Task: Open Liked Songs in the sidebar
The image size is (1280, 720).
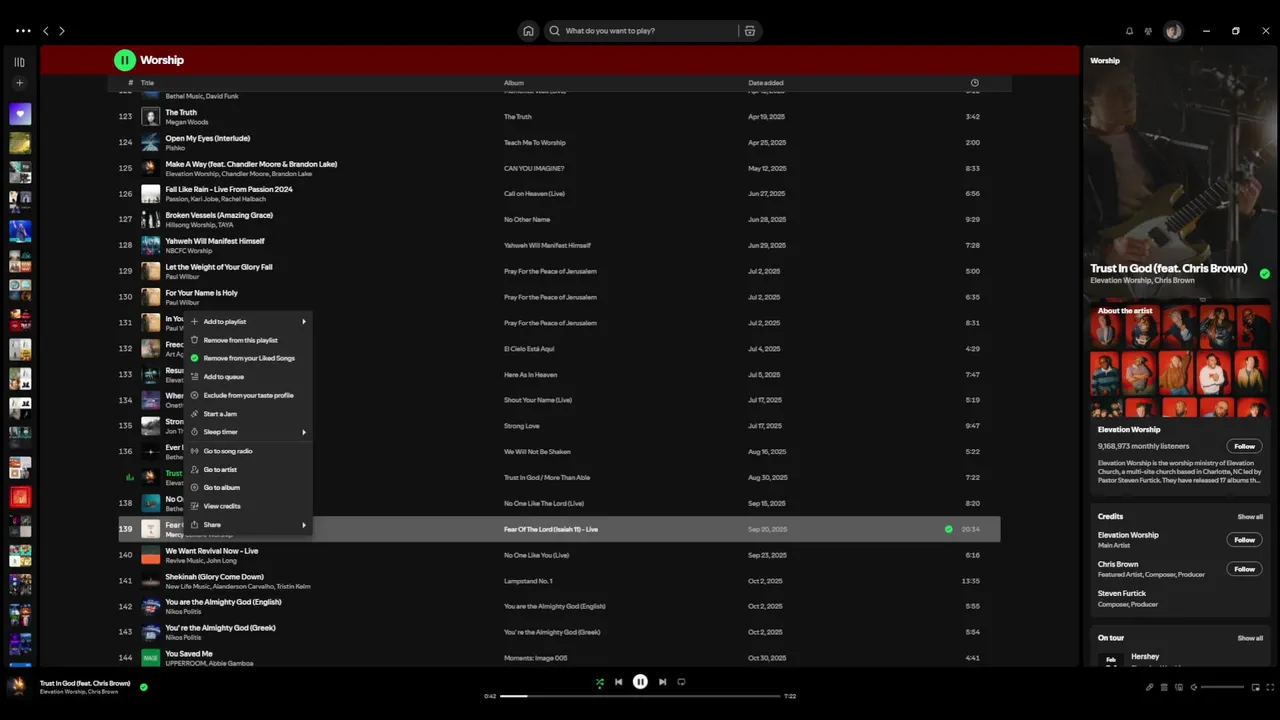Action: [x=20, y=114]
